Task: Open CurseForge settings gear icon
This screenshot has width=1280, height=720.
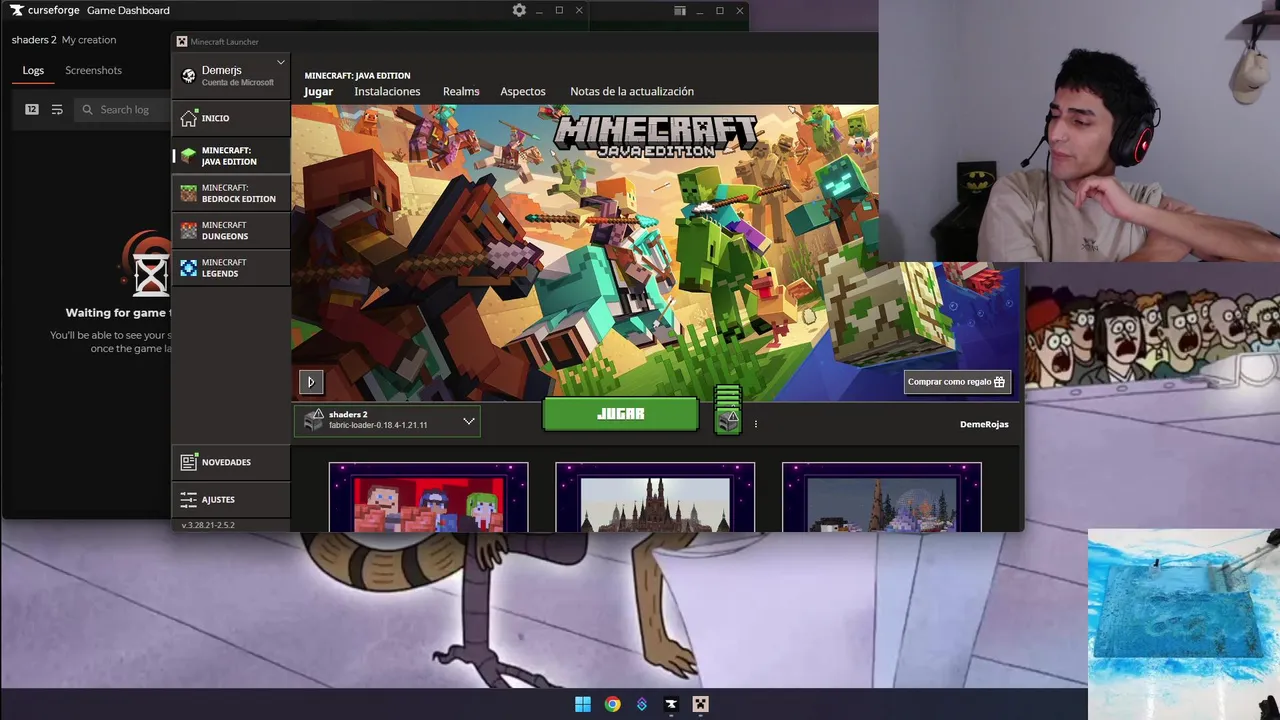Action: pos(519,10)
